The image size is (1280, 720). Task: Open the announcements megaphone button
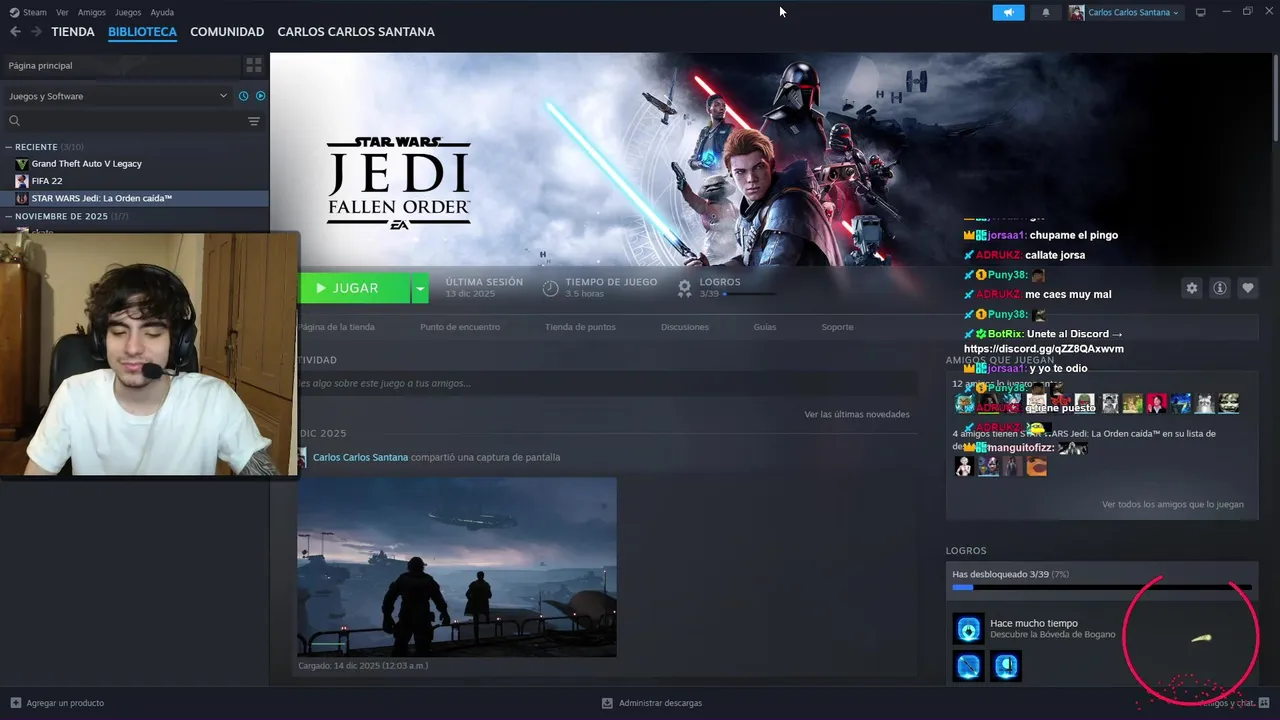(1008, 12)
